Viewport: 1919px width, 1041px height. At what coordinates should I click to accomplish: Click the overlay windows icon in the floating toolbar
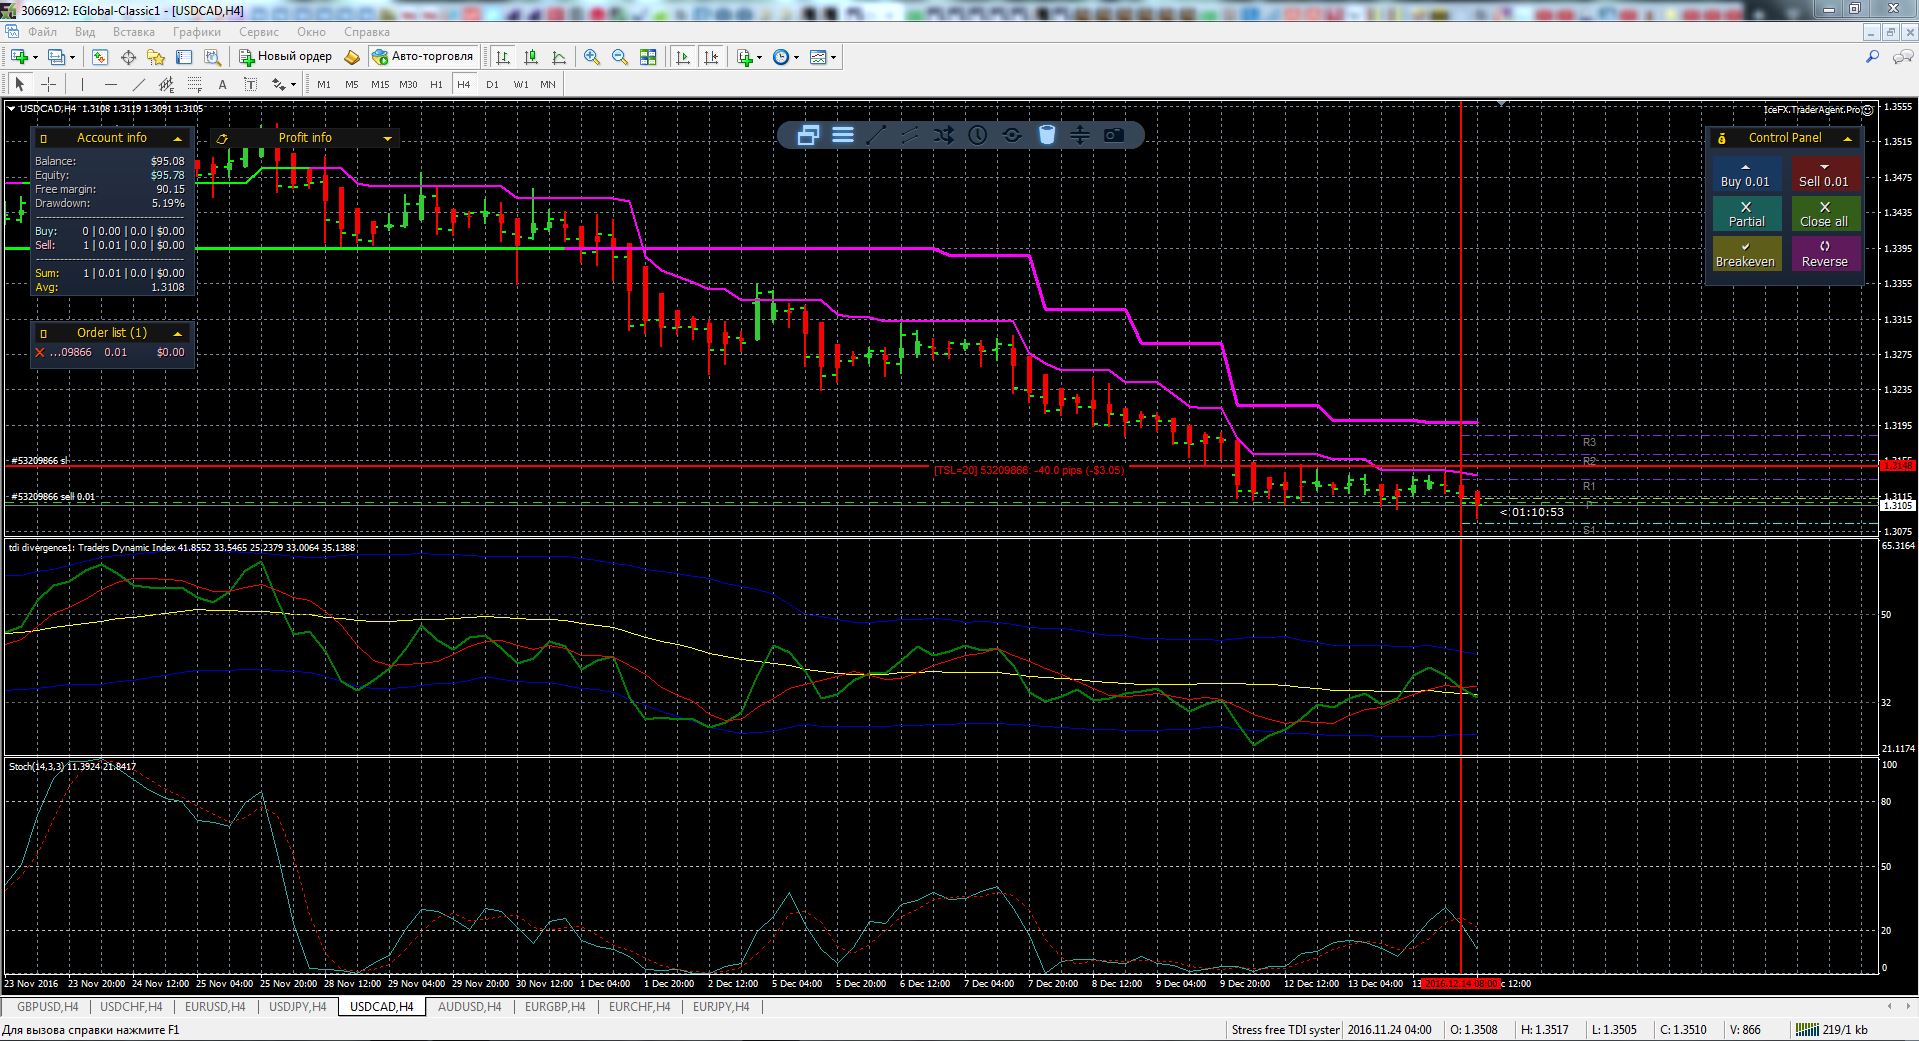pos(808,135)
